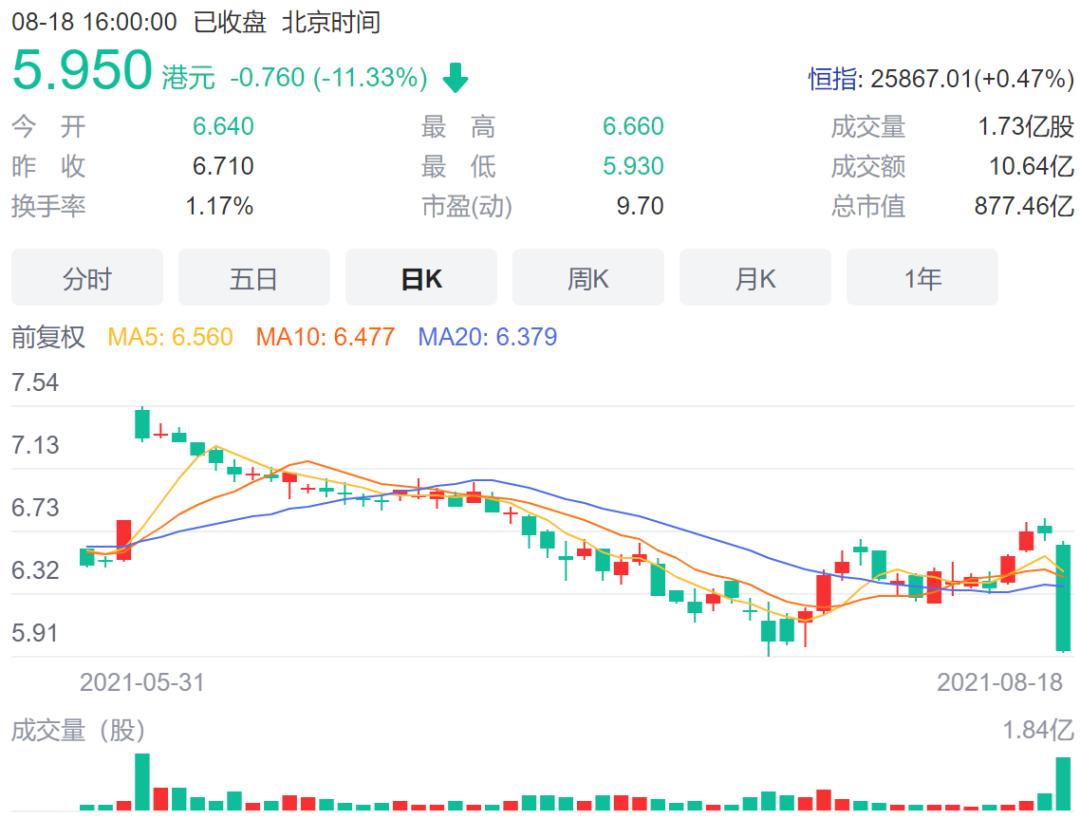
Task: Open the 周K weekly chart view
Action: [588, 278]
